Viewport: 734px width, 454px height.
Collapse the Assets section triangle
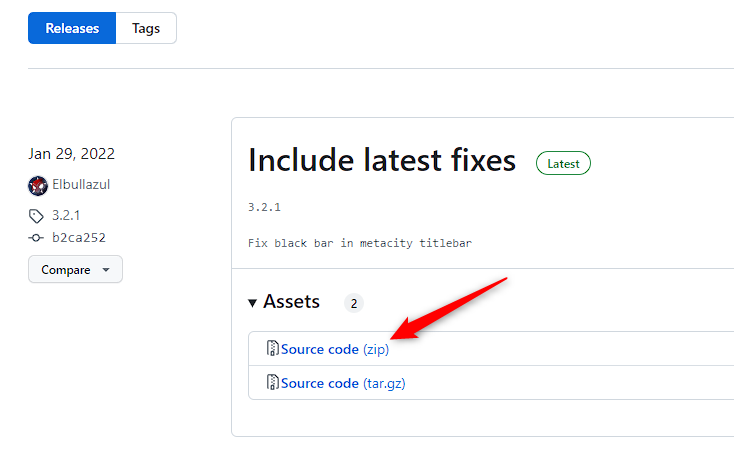coord(252,302)
